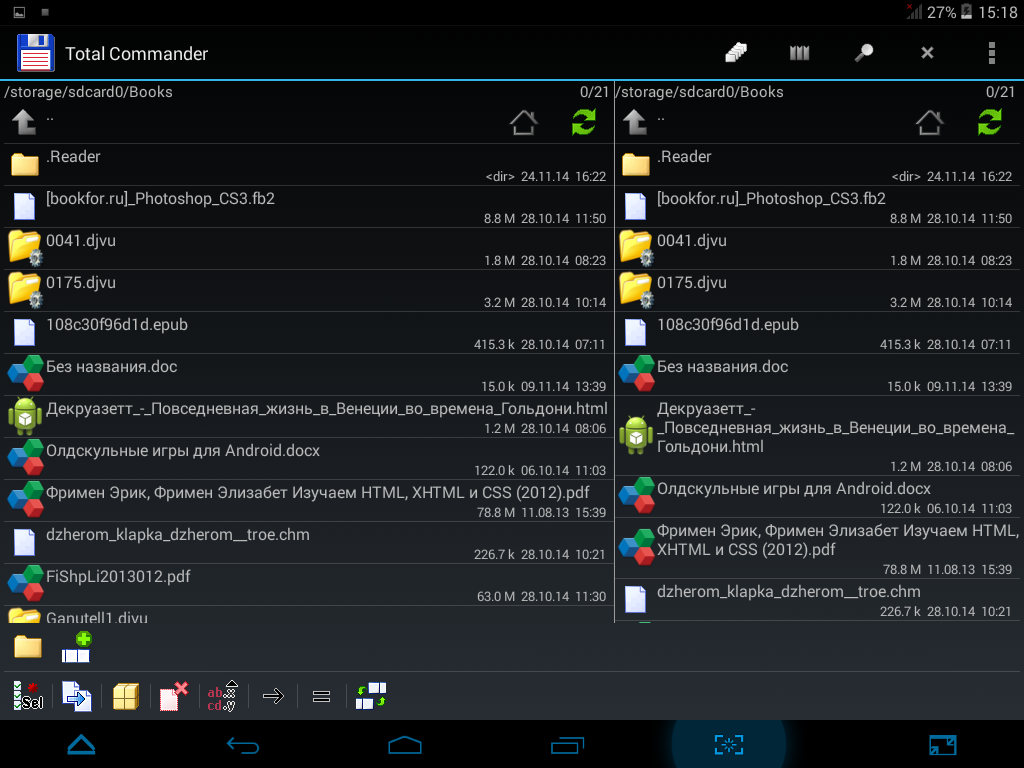Tap the folder button in button bar
Screen dimensions: 1024x768
tap(27, 647)
